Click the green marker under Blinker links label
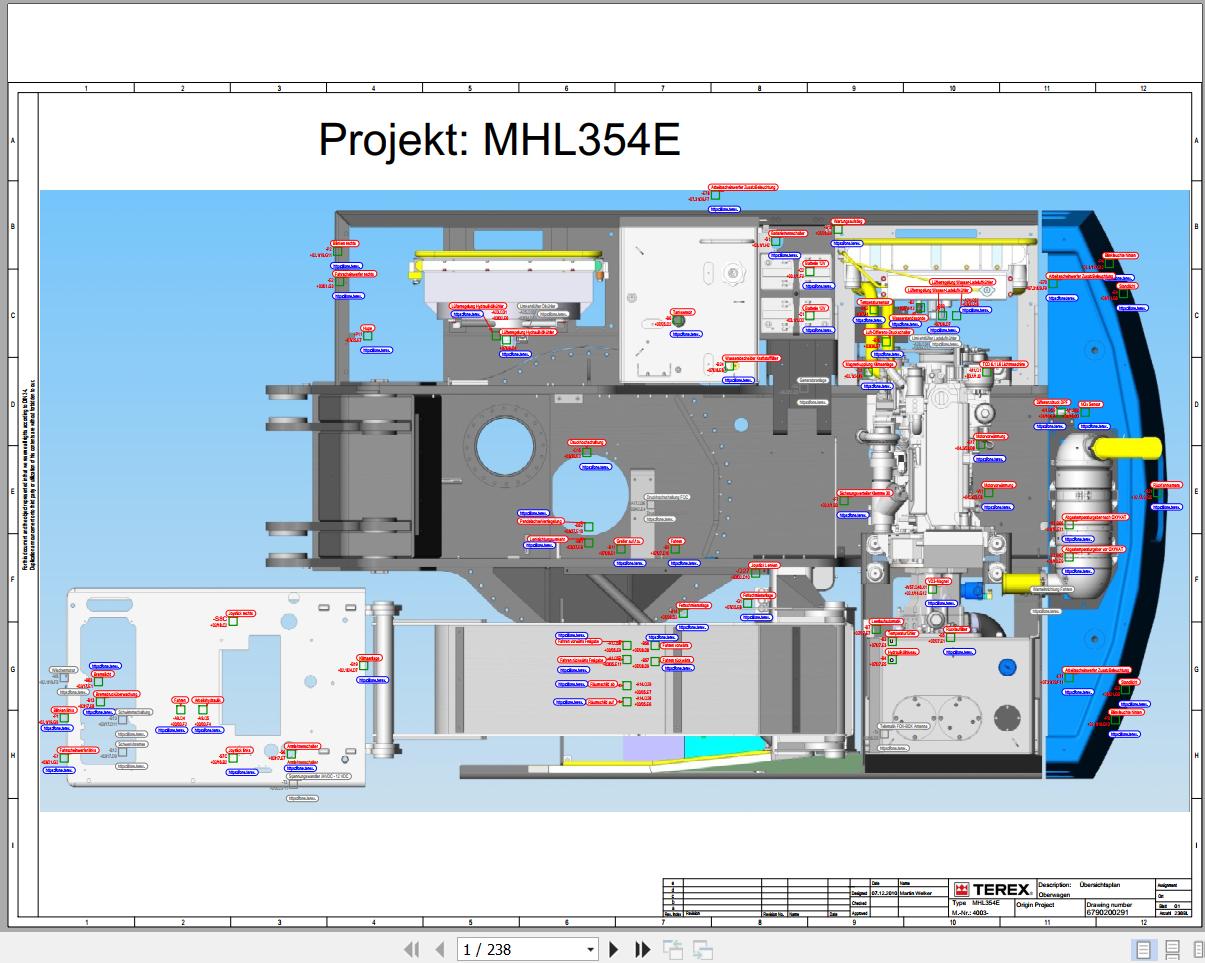The height and width of the screenshot is (963, 1205). click(64, 718)
